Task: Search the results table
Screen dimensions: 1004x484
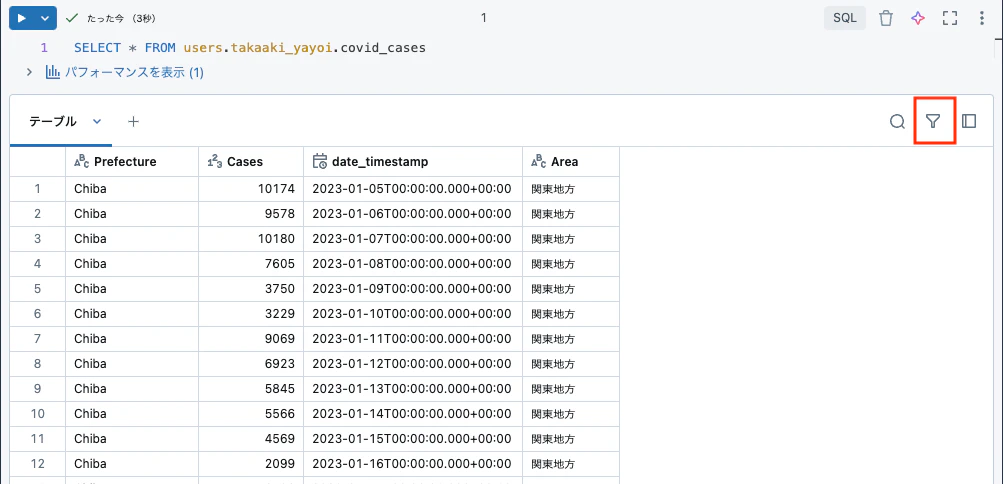Action: [897, 121]
